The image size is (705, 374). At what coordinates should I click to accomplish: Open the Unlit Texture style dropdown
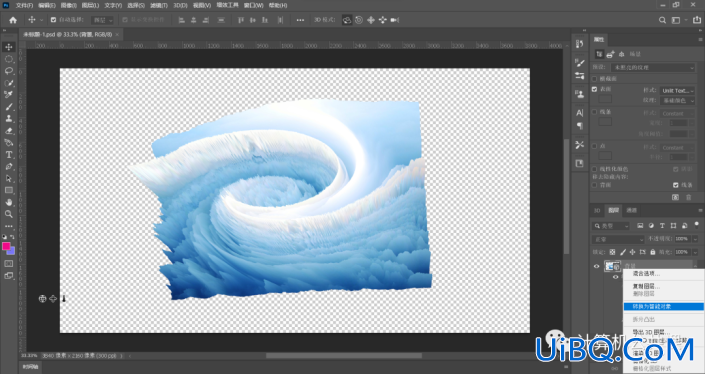tap(678, 90)
